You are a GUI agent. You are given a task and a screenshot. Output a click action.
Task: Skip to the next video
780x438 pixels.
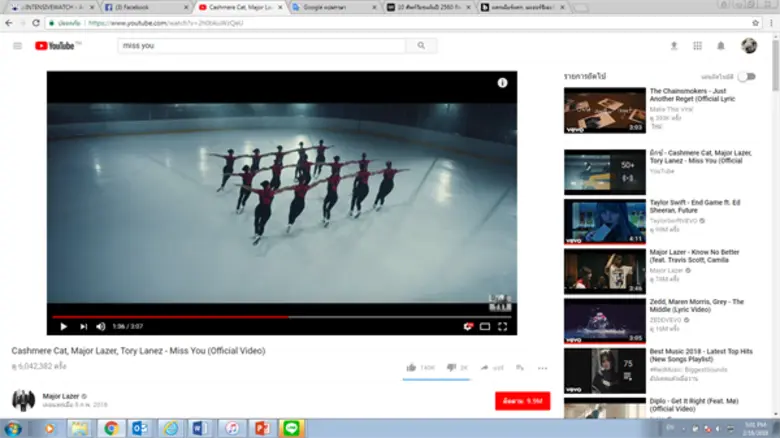[x=83, y=327]
